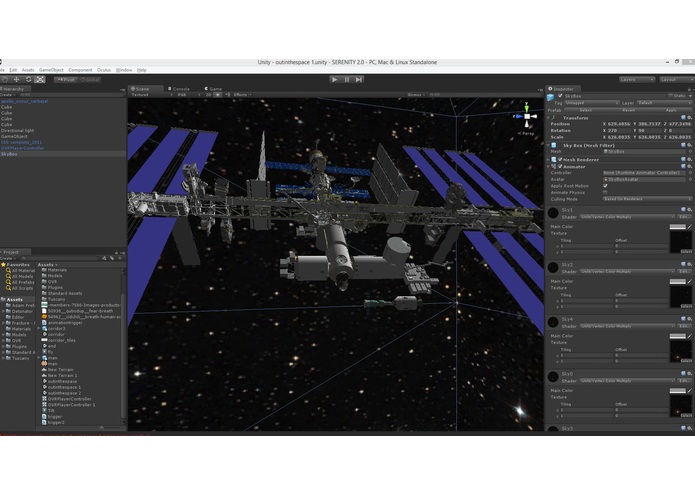The image size is (695, 494).
Task: Click the Avatar field object picker circle
Action: (690, 179)
